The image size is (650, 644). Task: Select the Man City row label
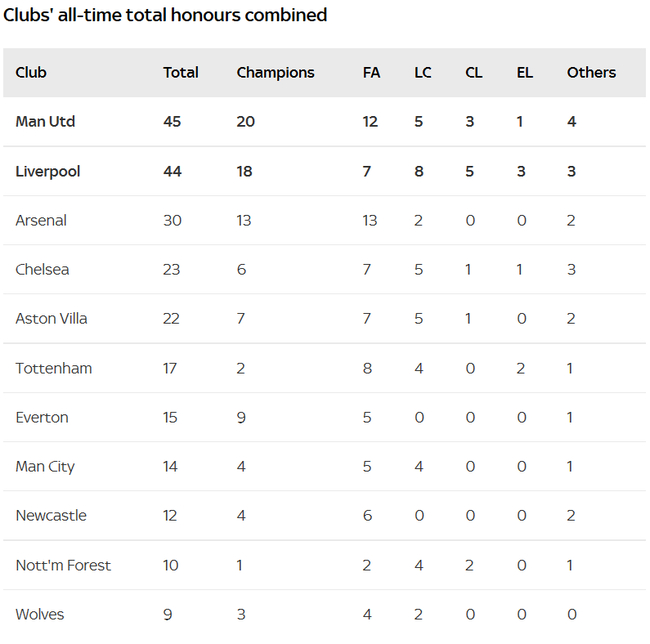[45, 467]
